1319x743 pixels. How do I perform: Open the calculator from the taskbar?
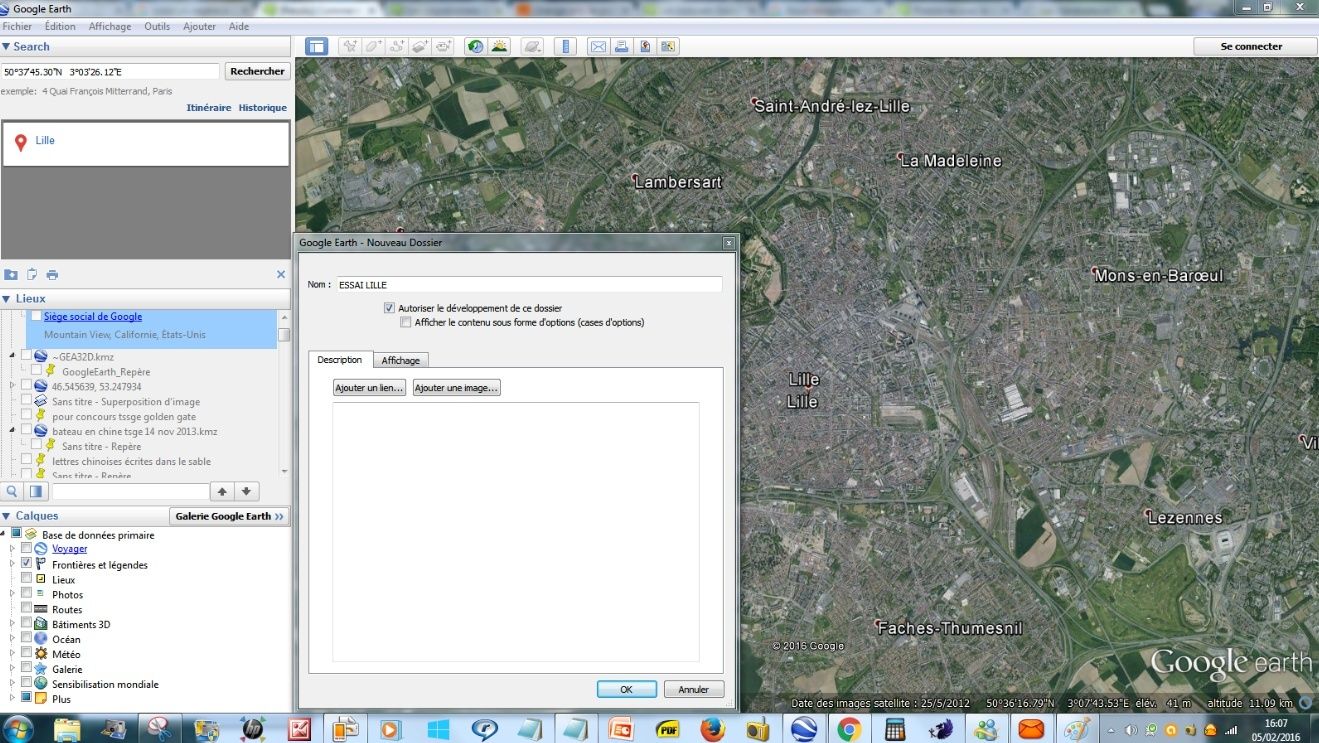(x=895, y=728)
